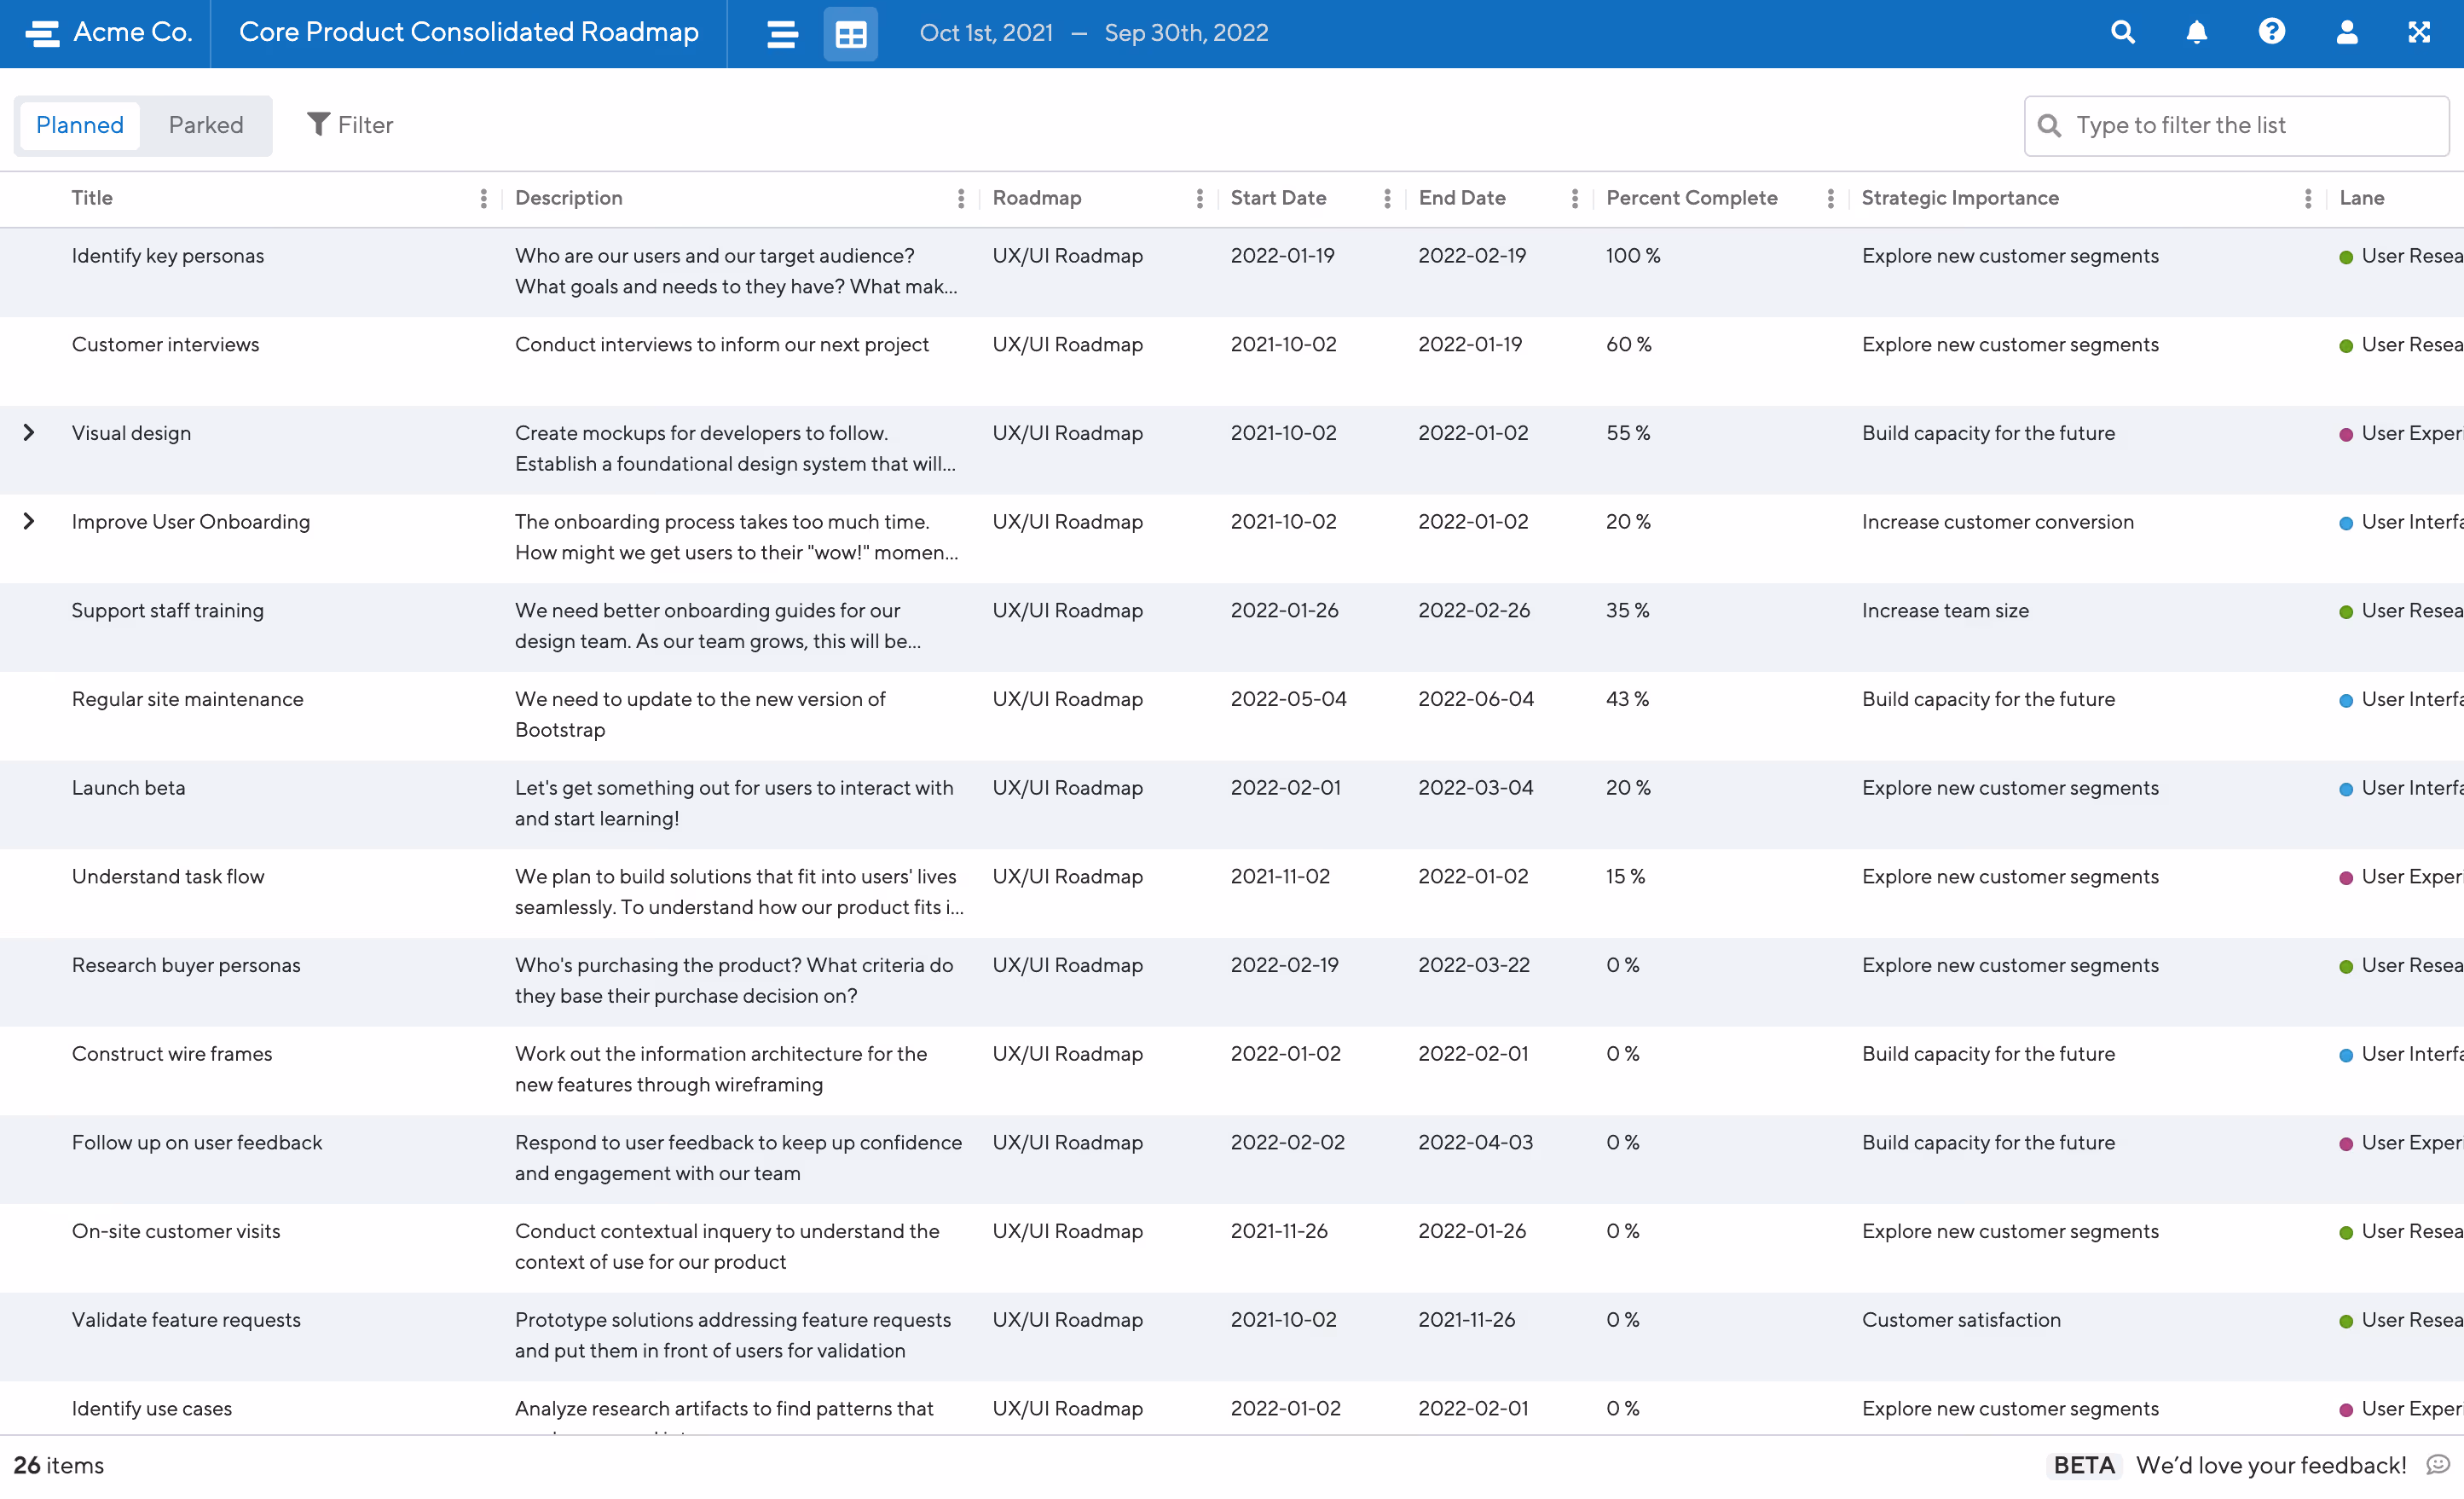2464x1499 pixels.
Task: Click the Acme Co. logo icon
Action: pyautogui.click(x=42, y=33)
